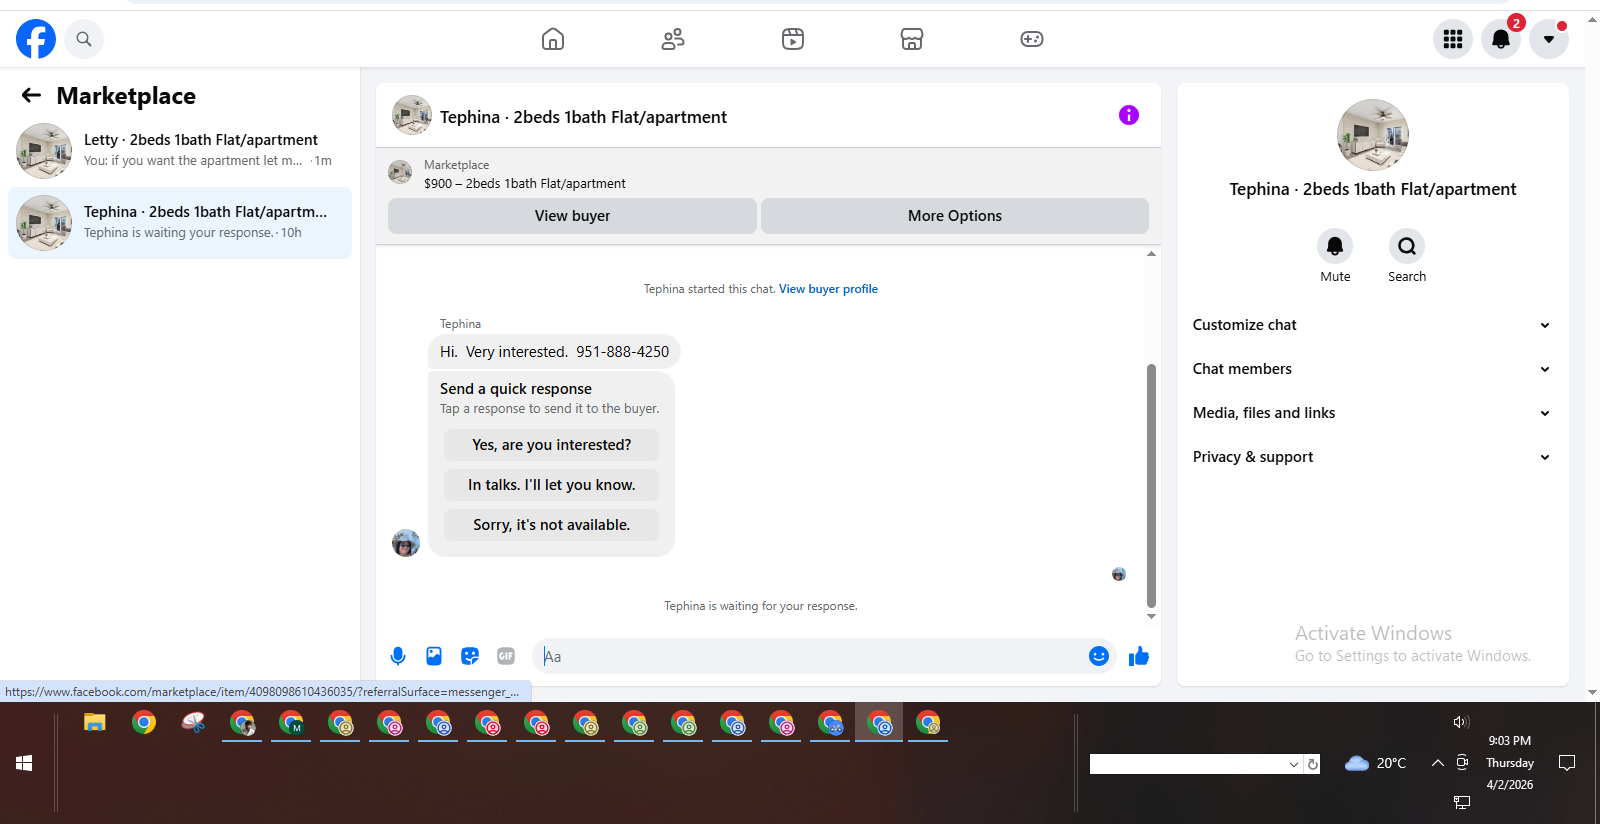Select the Tephina conversation in the list
The width and height of the screenshot is (1600, 824).
tap(180, 223)
